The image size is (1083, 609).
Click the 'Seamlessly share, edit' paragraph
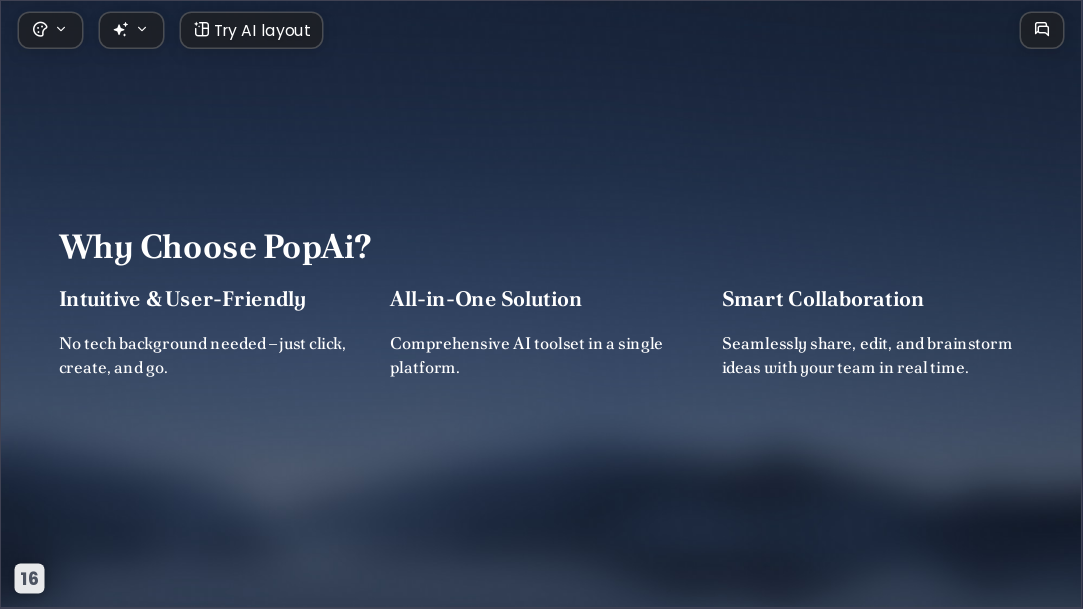click(867, 356)
